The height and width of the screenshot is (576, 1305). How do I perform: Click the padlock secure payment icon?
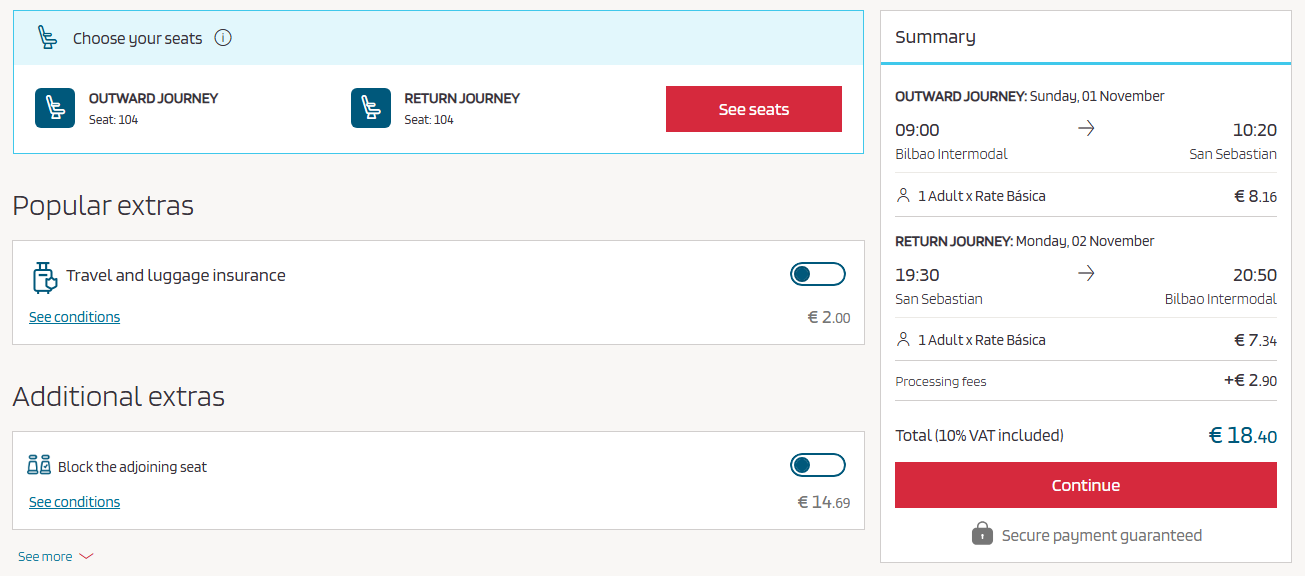point(982,533)
